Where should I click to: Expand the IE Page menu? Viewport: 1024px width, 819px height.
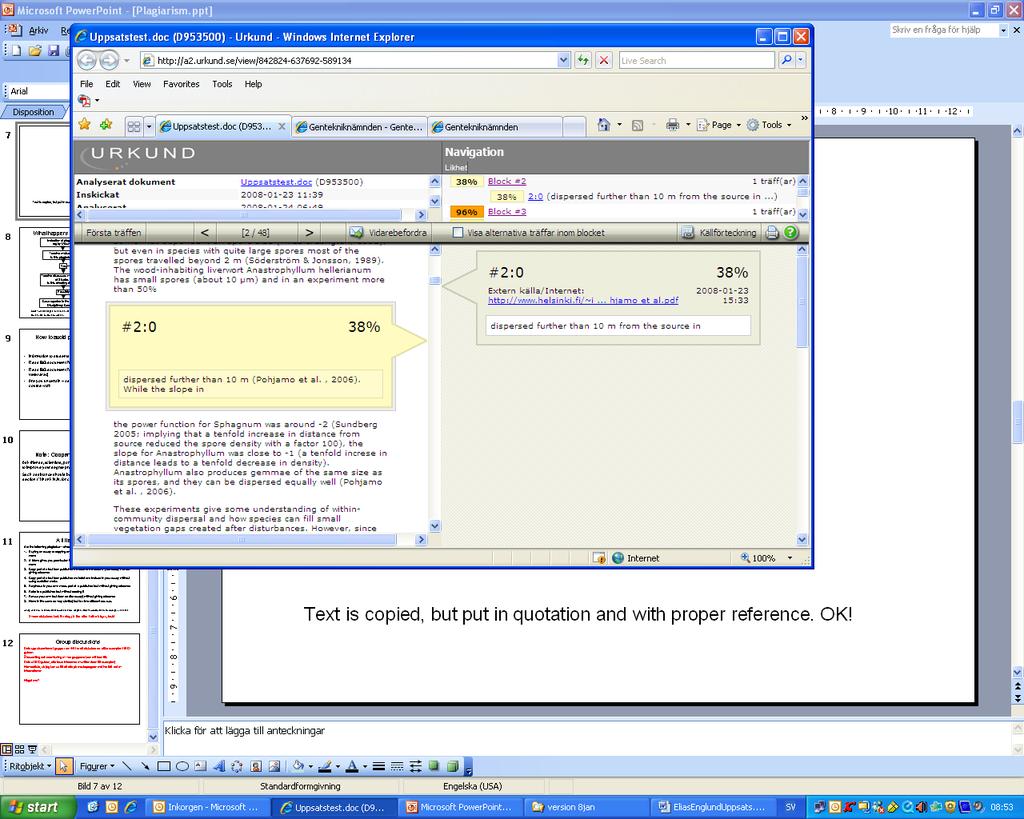(x=719, y=125)
